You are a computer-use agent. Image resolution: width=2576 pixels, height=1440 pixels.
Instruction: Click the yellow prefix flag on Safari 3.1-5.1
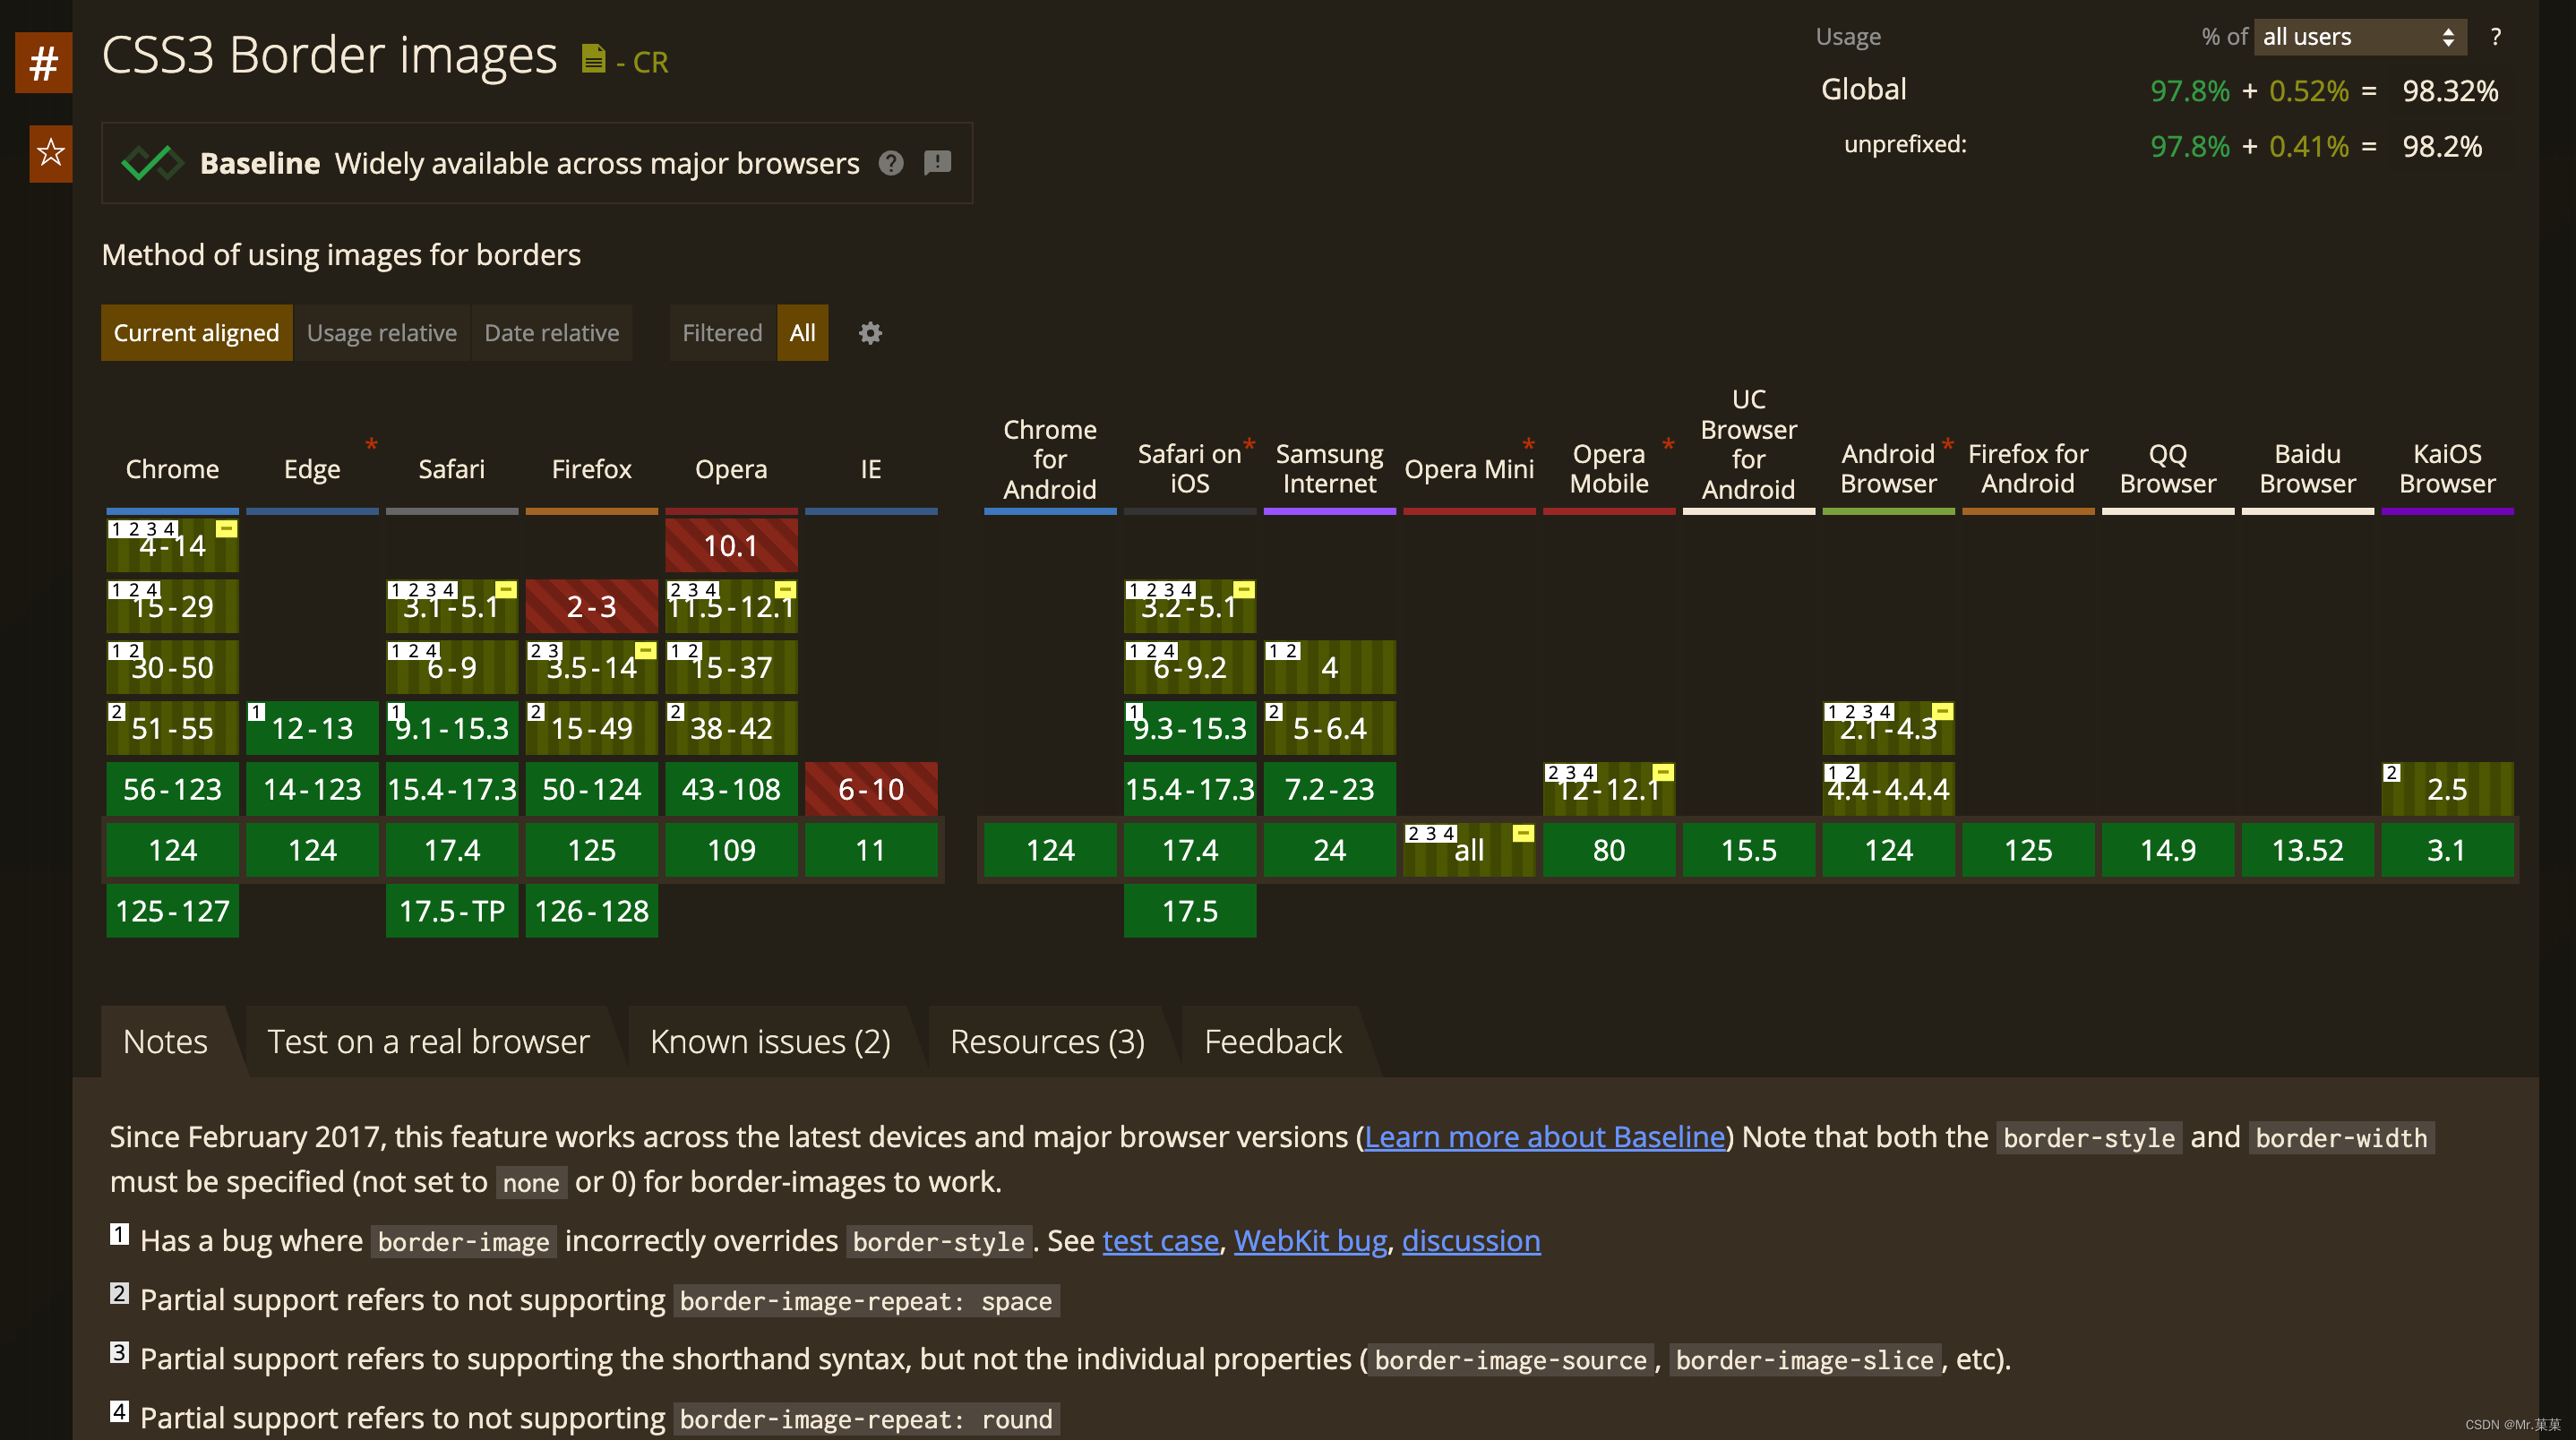coord(506,589)
